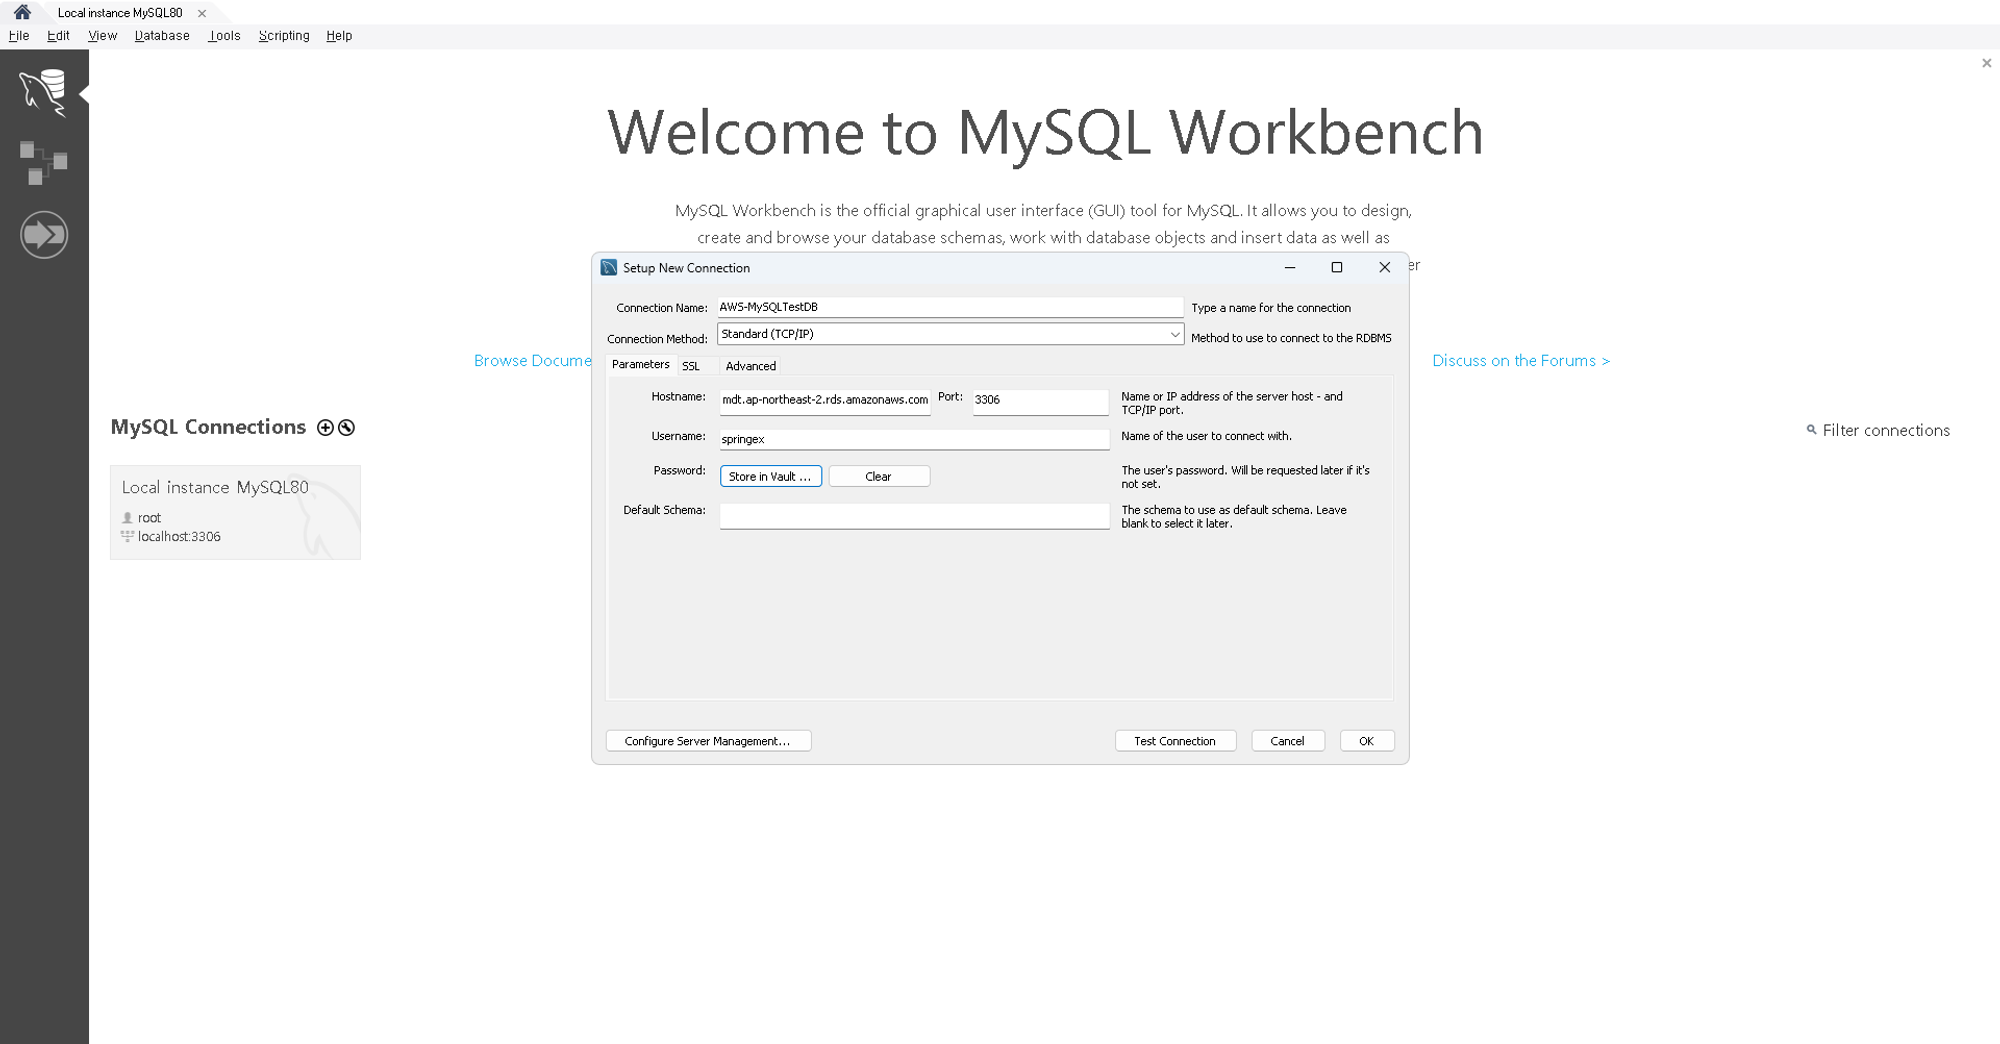Click the Filter connections search icon
The height and width of the screenshot is (1044, 2000).
pyautogui.click(x=1811, y=430)
